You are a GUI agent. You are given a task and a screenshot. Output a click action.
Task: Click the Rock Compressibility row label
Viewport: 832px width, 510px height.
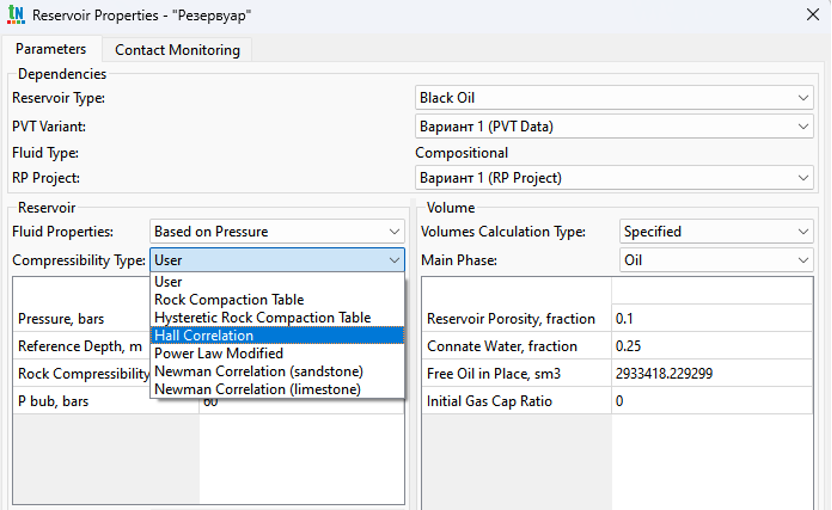point(84,374)
